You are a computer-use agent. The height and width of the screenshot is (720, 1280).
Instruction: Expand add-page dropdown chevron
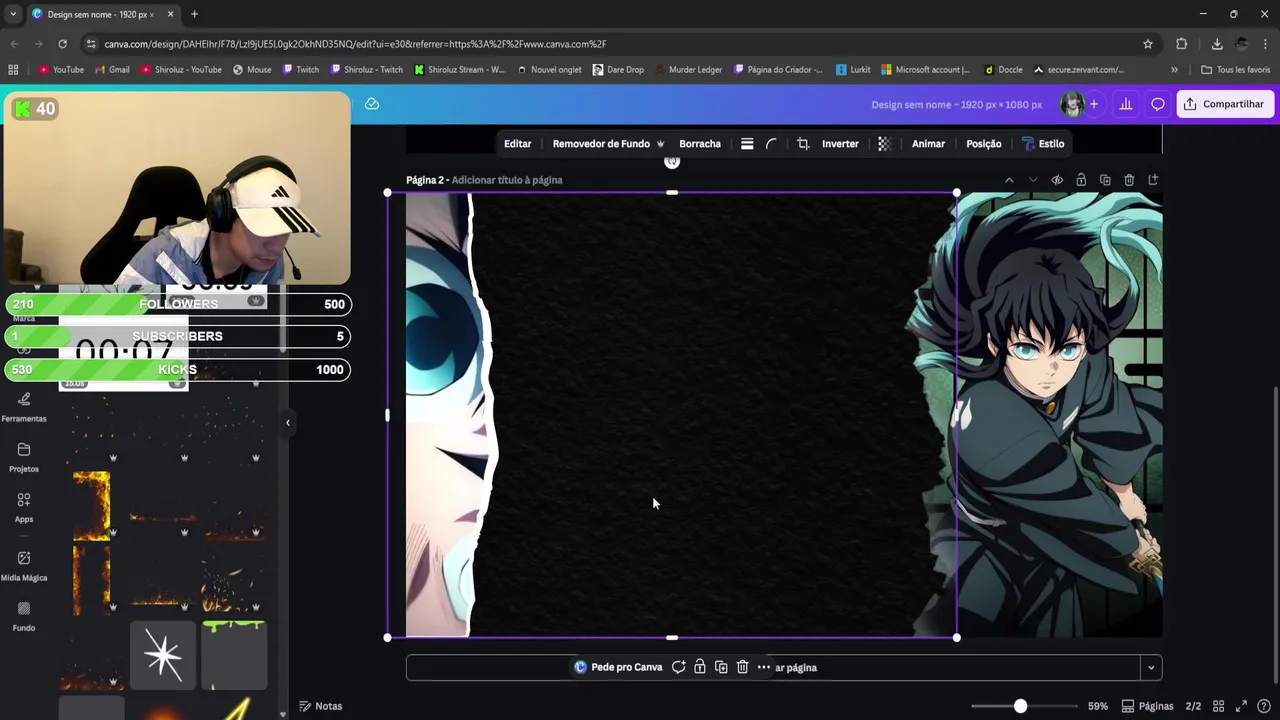coord(1151,667)
